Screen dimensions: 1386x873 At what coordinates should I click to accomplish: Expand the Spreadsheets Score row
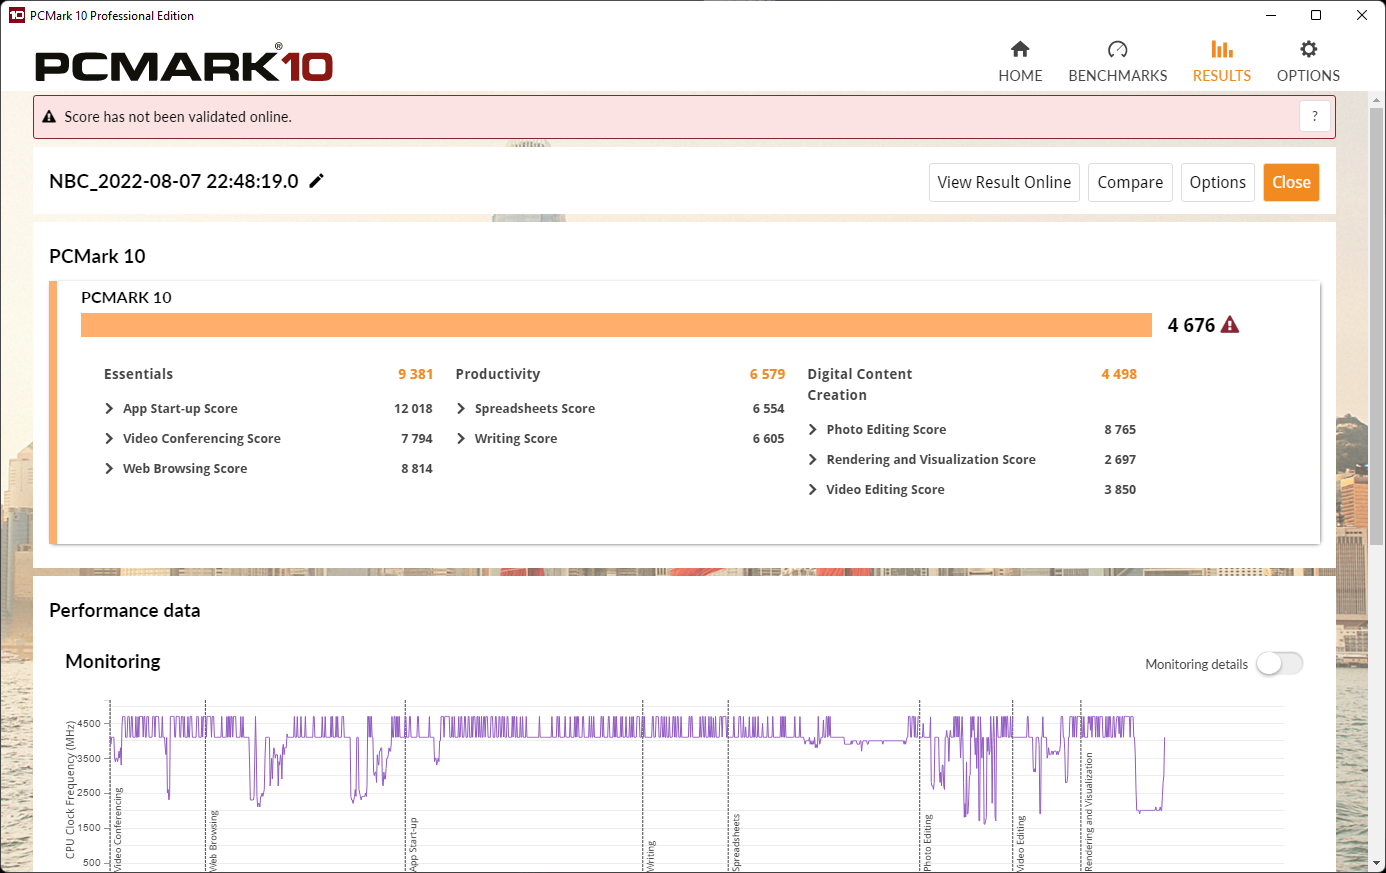(461, 409)
